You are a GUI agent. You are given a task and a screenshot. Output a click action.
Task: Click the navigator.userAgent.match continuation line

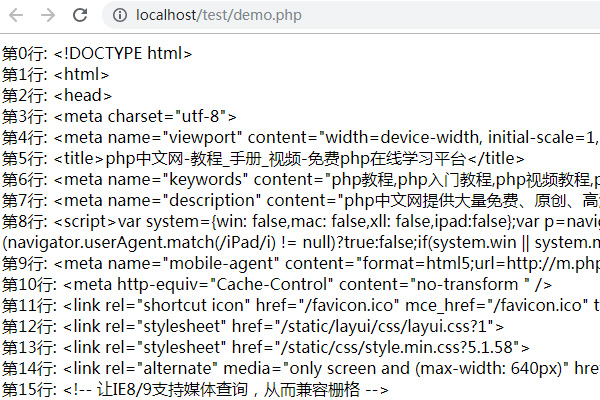coord(301,243)
